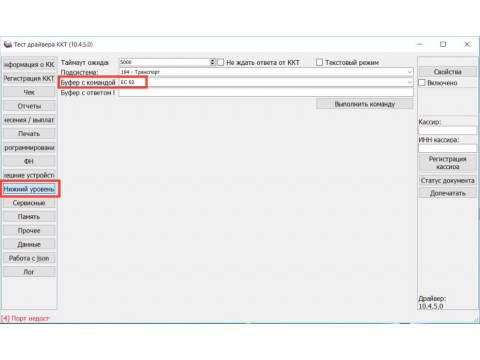Select the Нижний уровень tab

coord(29,189)
